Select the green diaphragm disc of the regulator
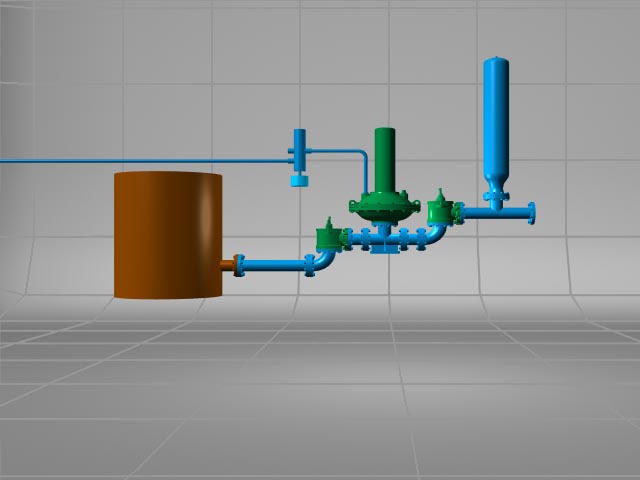Image resolution: width=640 pixels, height=480 pixels. (385, 207)
